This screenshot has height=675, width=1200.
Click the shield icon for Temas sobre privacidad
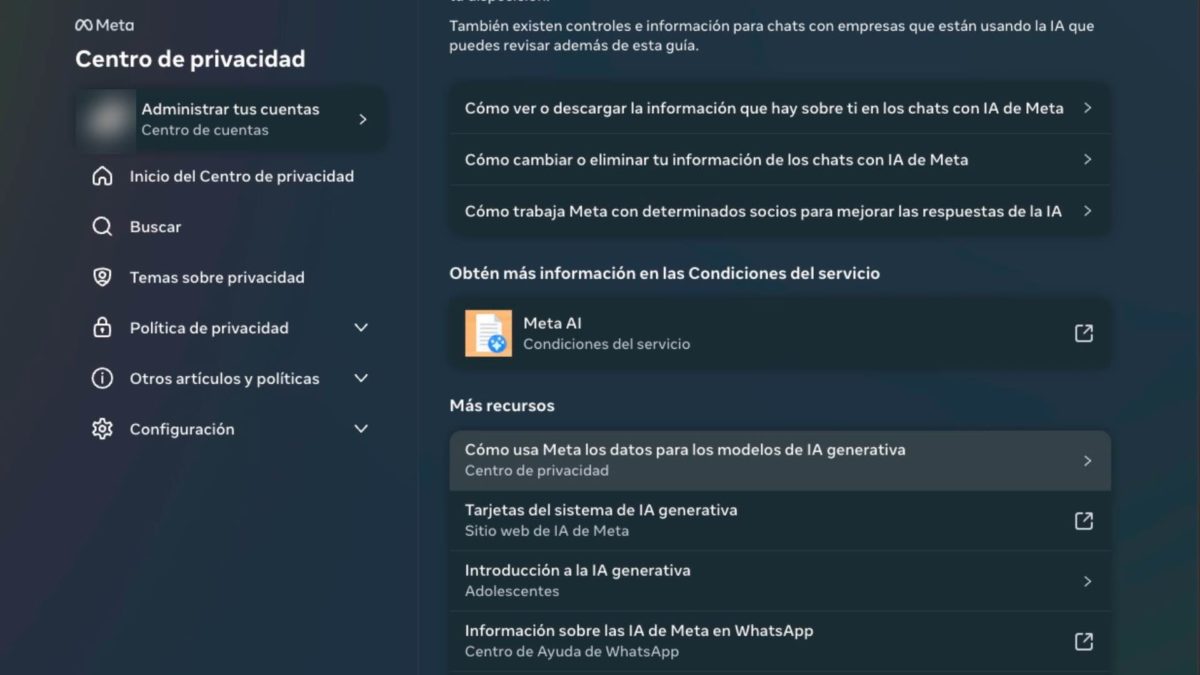tap(102, 277)
